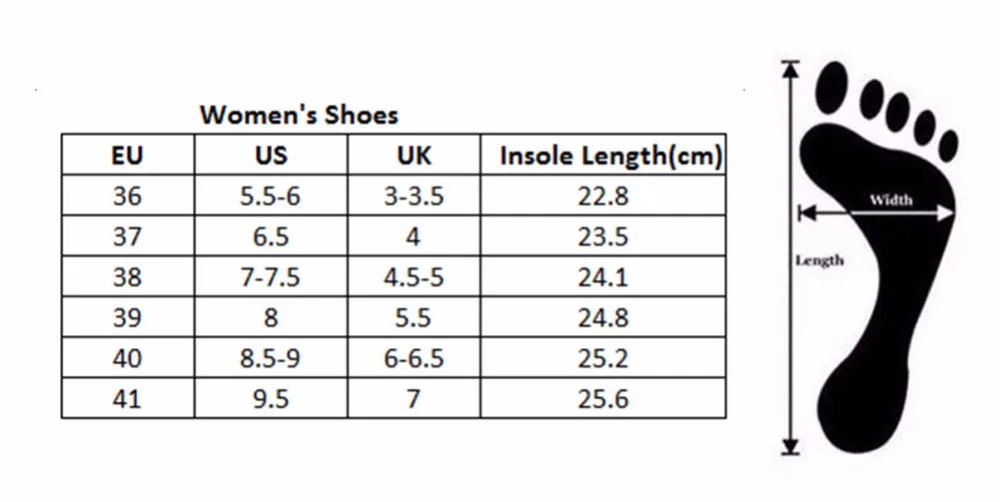The height and width of the screenshot is (502, 1000).
Task: Click EU size 36 cell
Action: tap(128, 195)
